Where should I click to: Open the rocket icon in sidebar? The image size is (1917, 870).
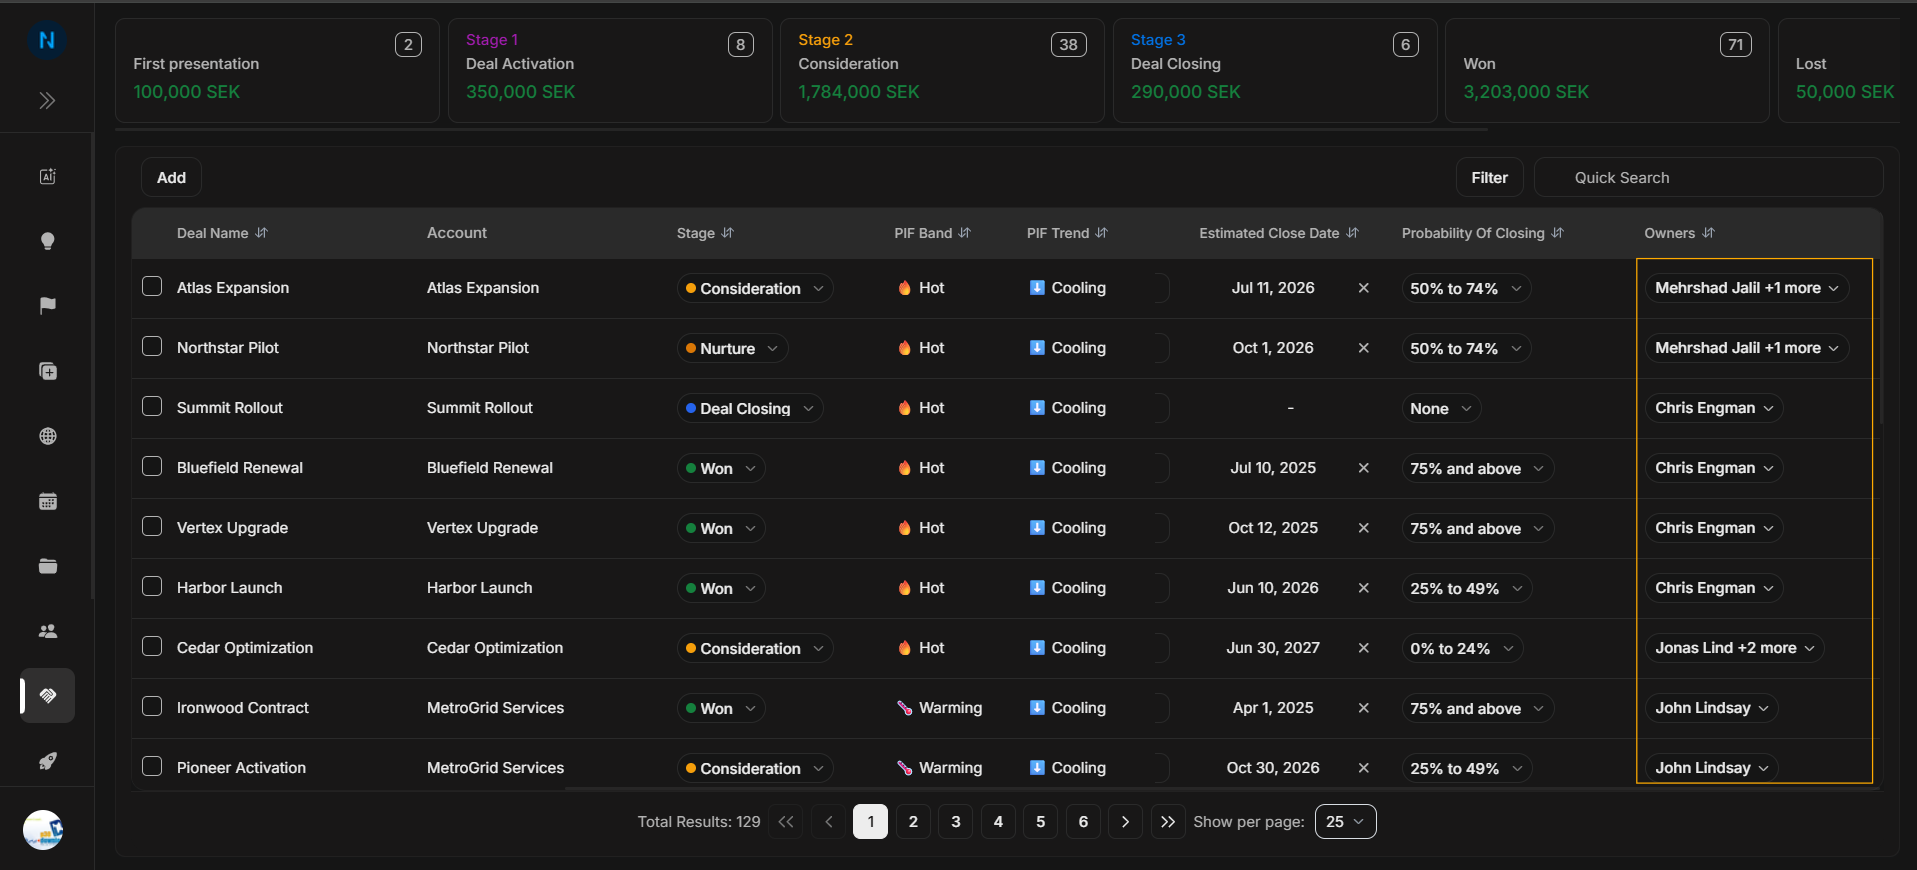click(x=47, y=761)
